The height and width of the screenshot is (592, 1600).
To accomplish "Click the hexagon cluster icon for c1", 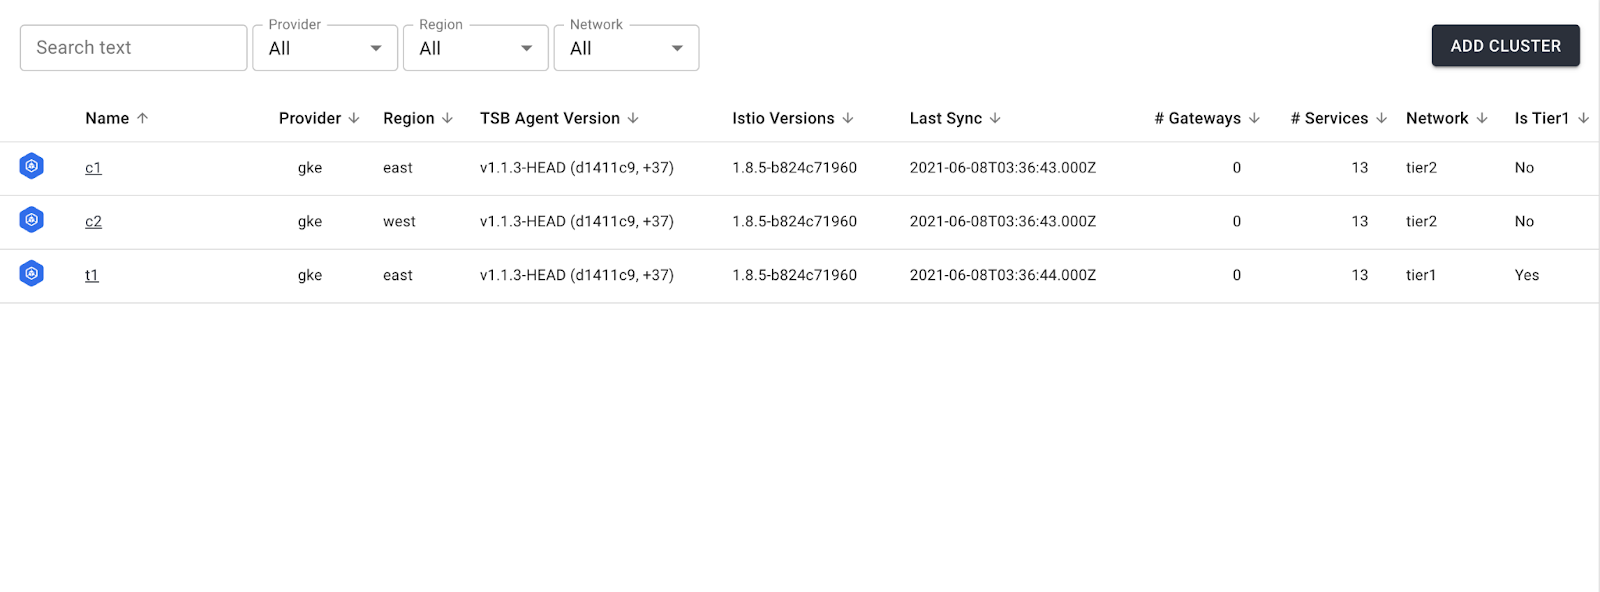I will click(x=32, y=166).
